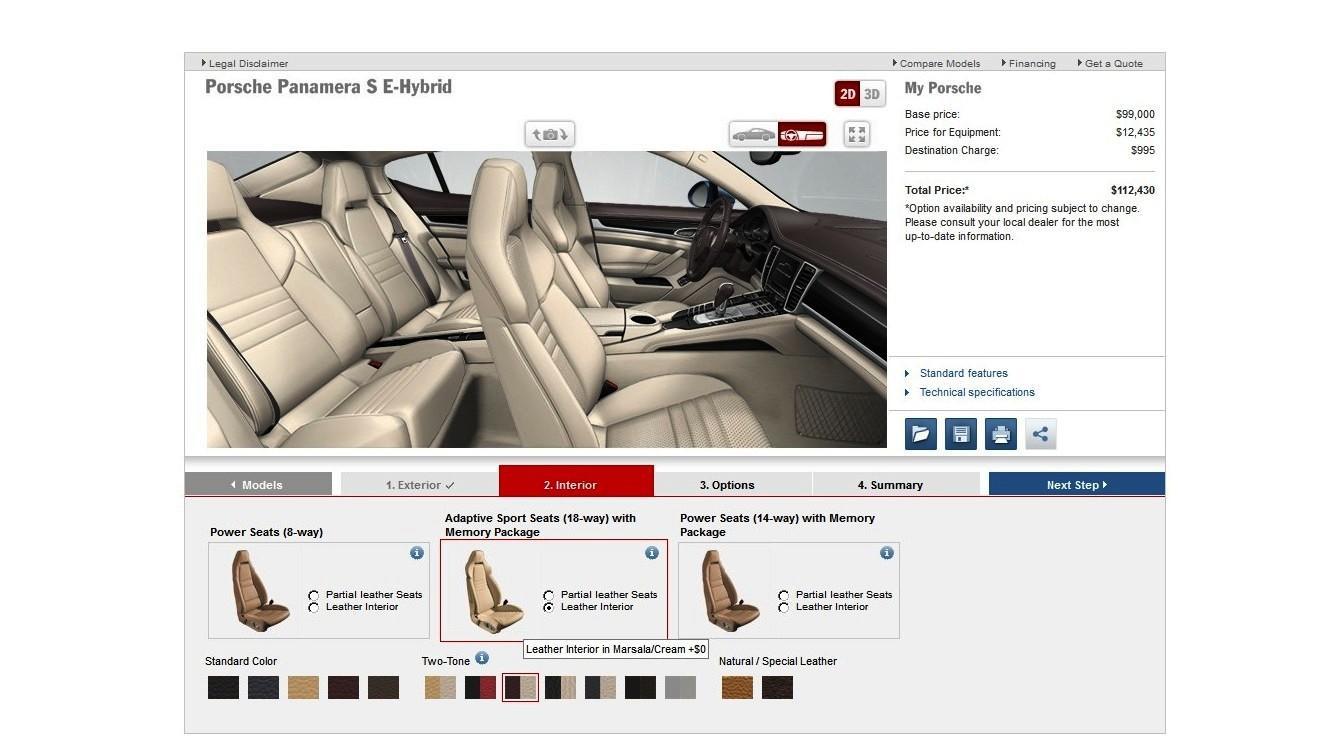The width and height of the screenshot is (1326, 742).
Task: Choose the dark blue/cream two-tone swatch
Action: [600, 687]
